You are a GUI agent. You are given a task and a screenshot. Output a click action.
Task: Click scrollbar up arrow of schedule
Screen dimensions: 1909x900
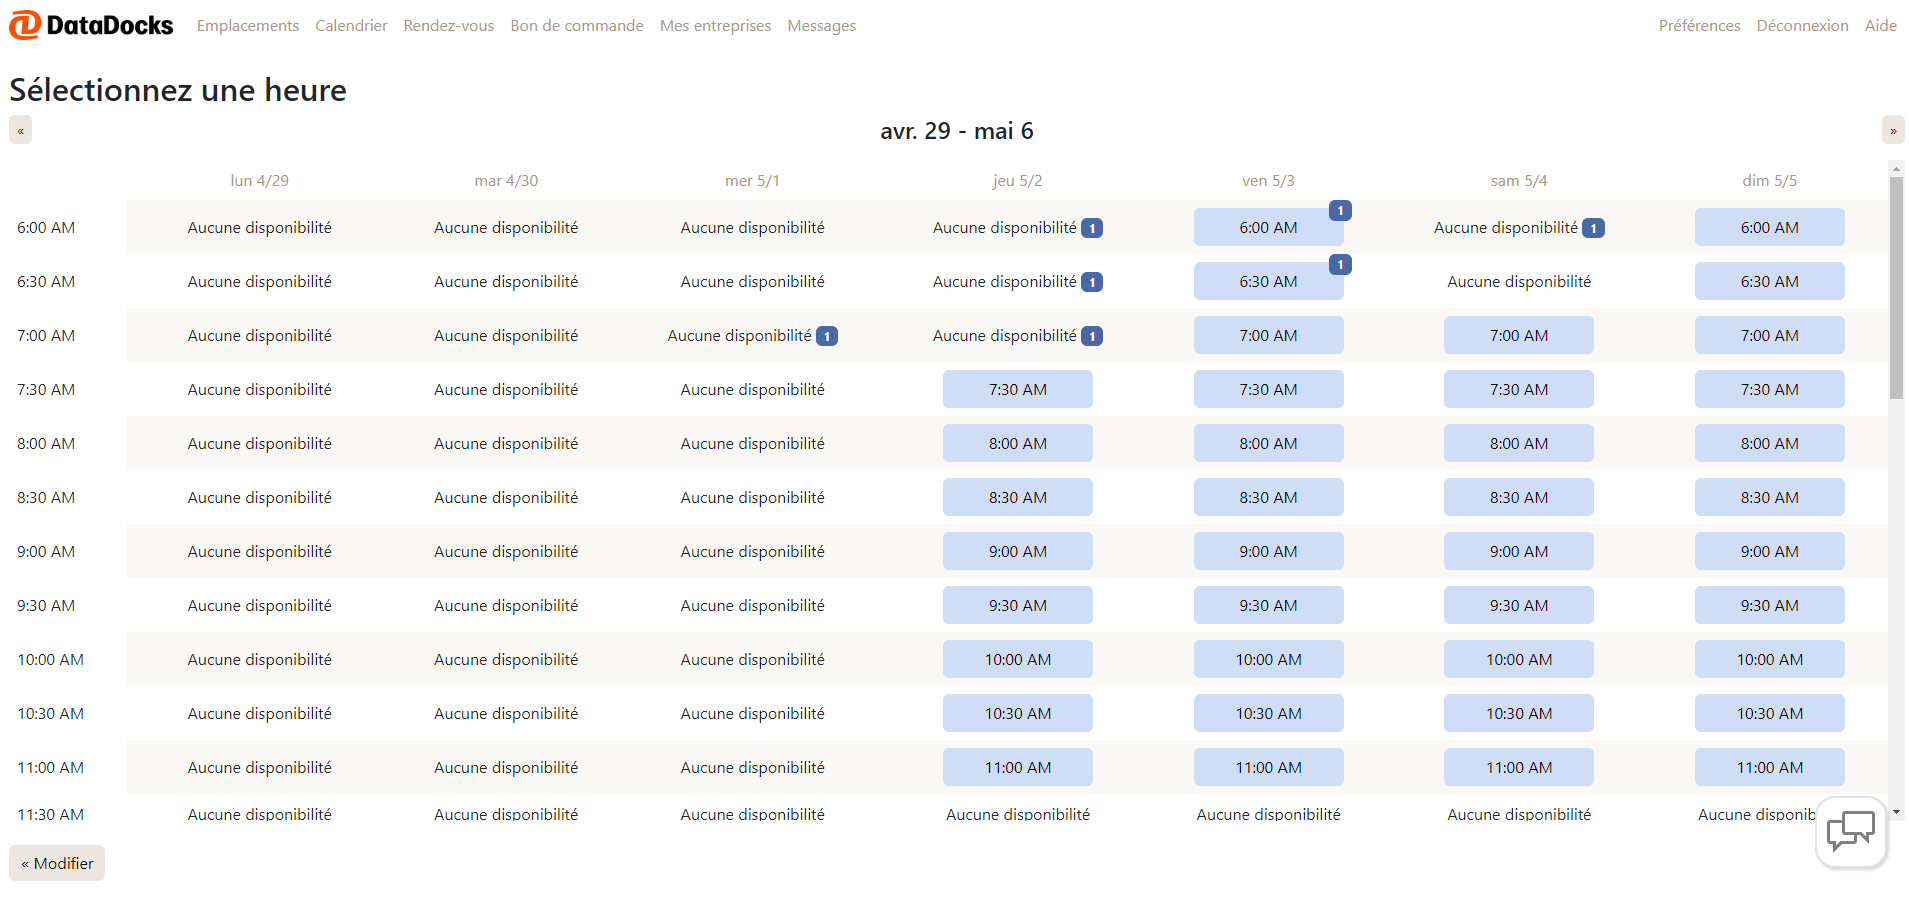(1896, 167)
